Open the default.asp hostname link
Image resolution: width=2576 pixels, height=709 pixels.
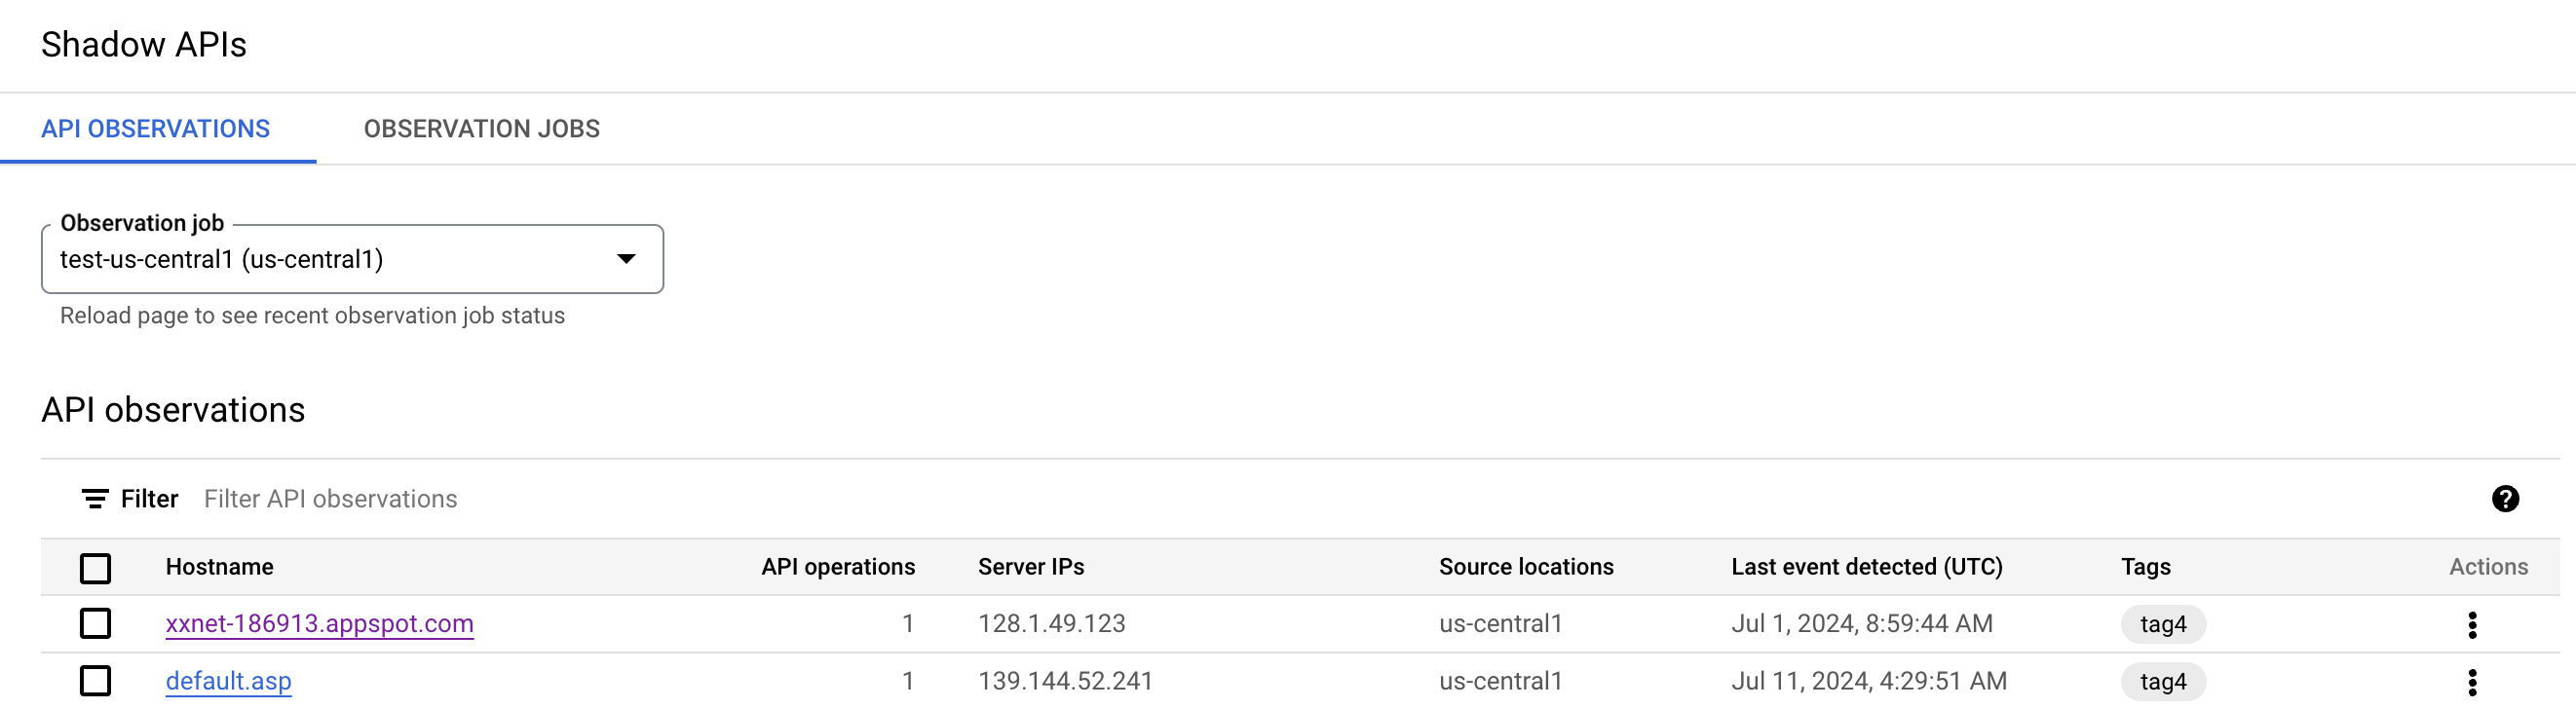coord(228,681)
